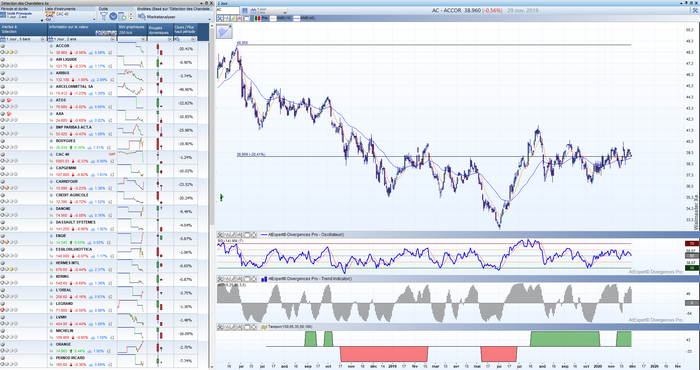
Task: Click the blank panel icon in price toolbar
Action: point(247,18)
